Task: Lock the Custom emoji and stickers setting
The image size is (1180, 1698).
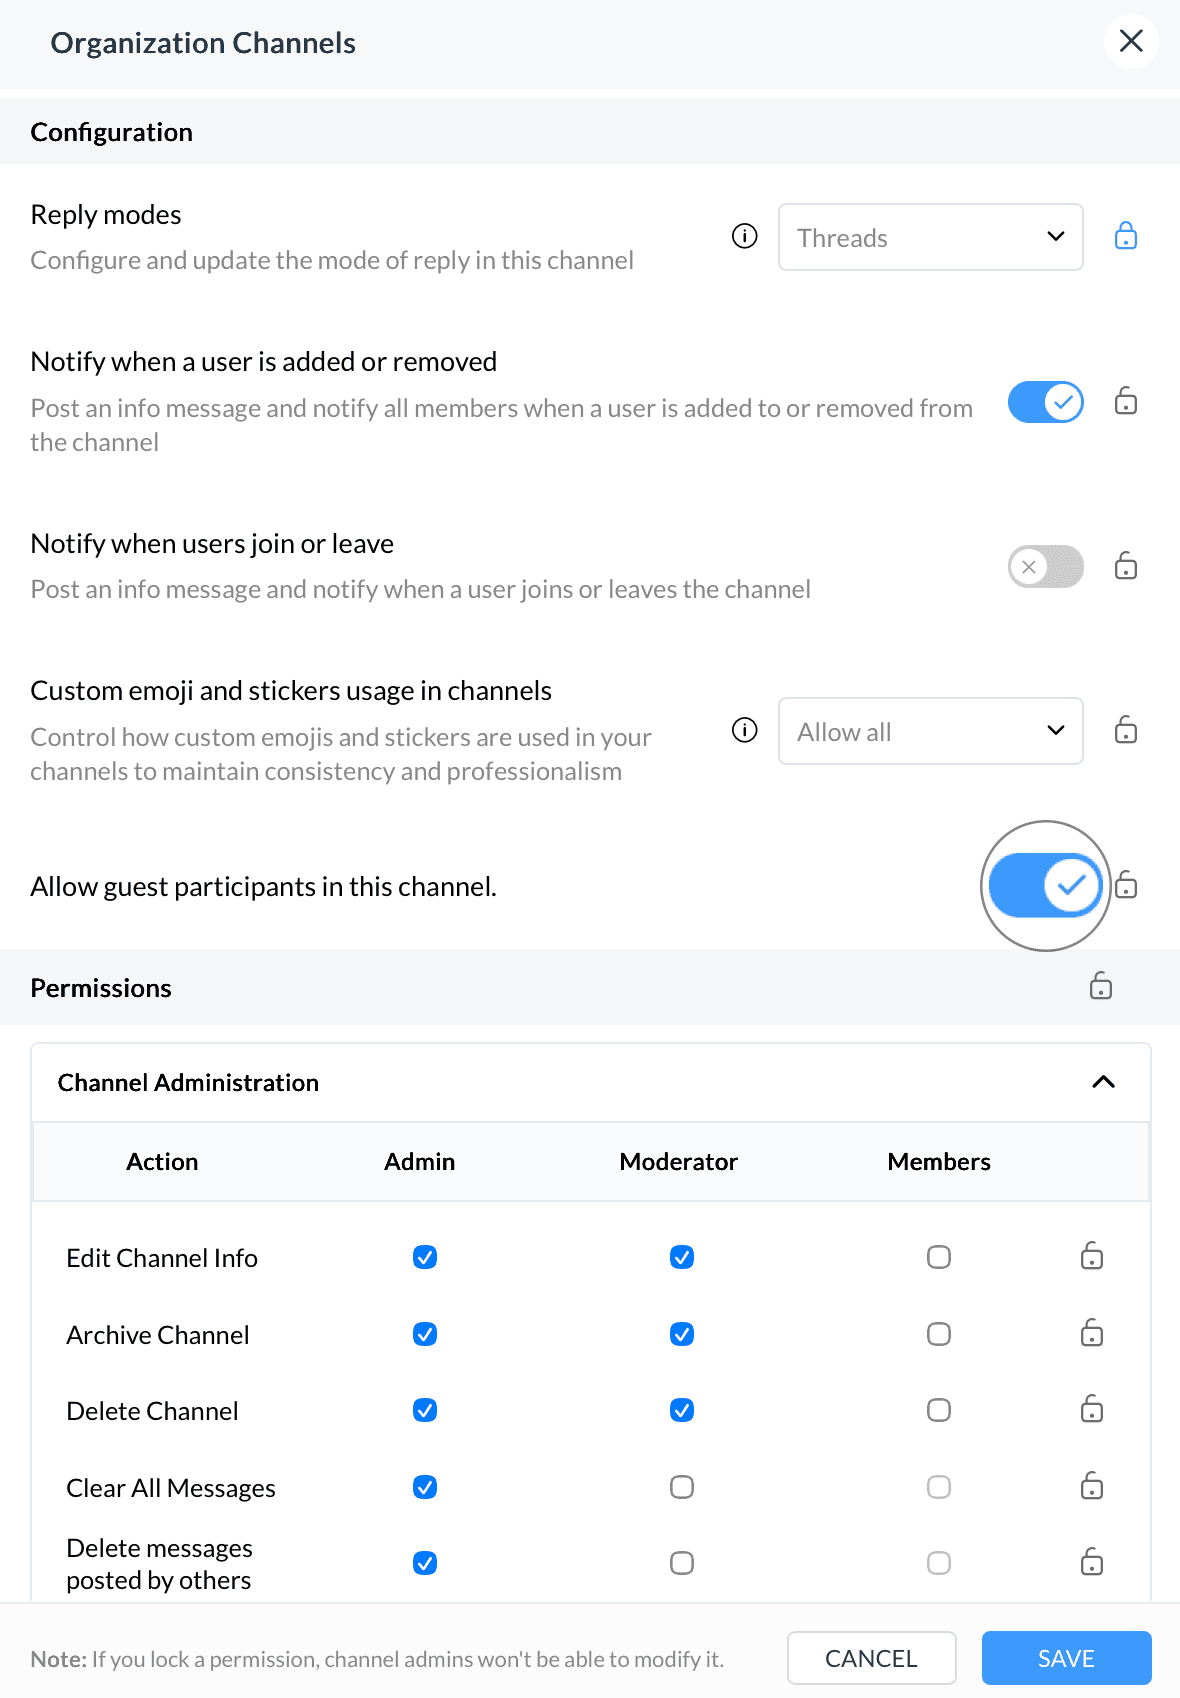Action: point(1126,730)
